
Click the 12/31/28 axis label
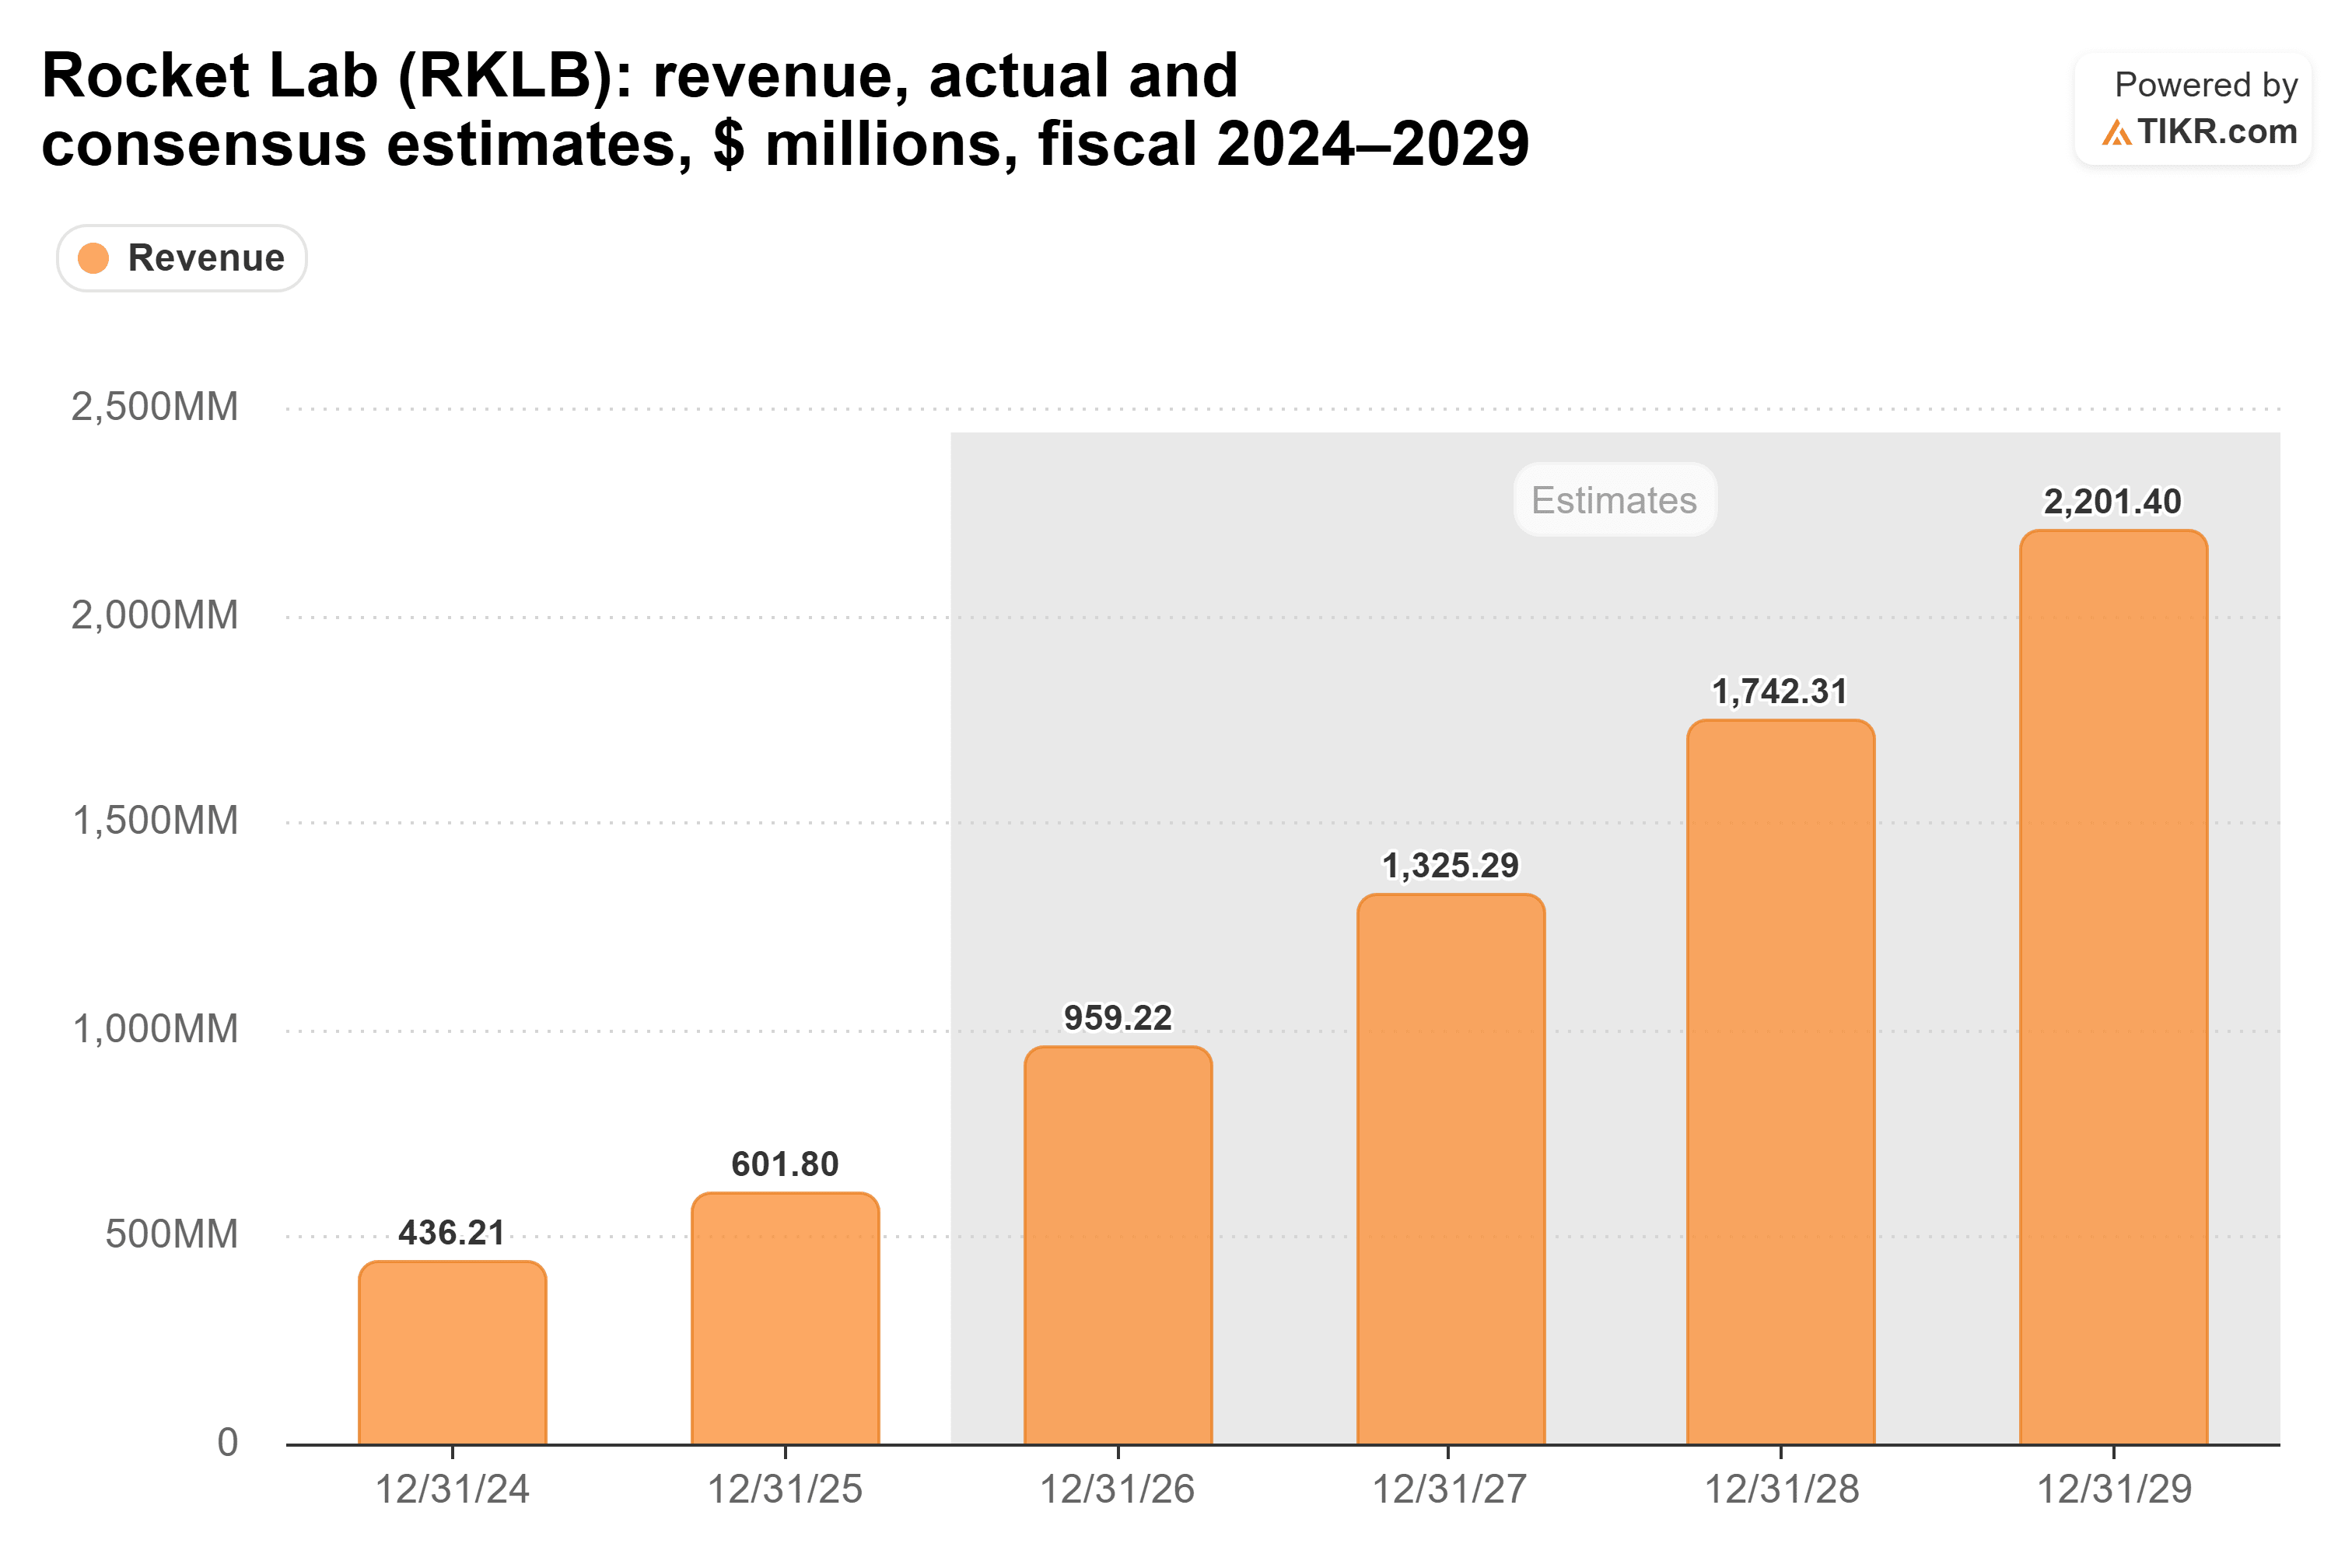click(1782, 1490)
